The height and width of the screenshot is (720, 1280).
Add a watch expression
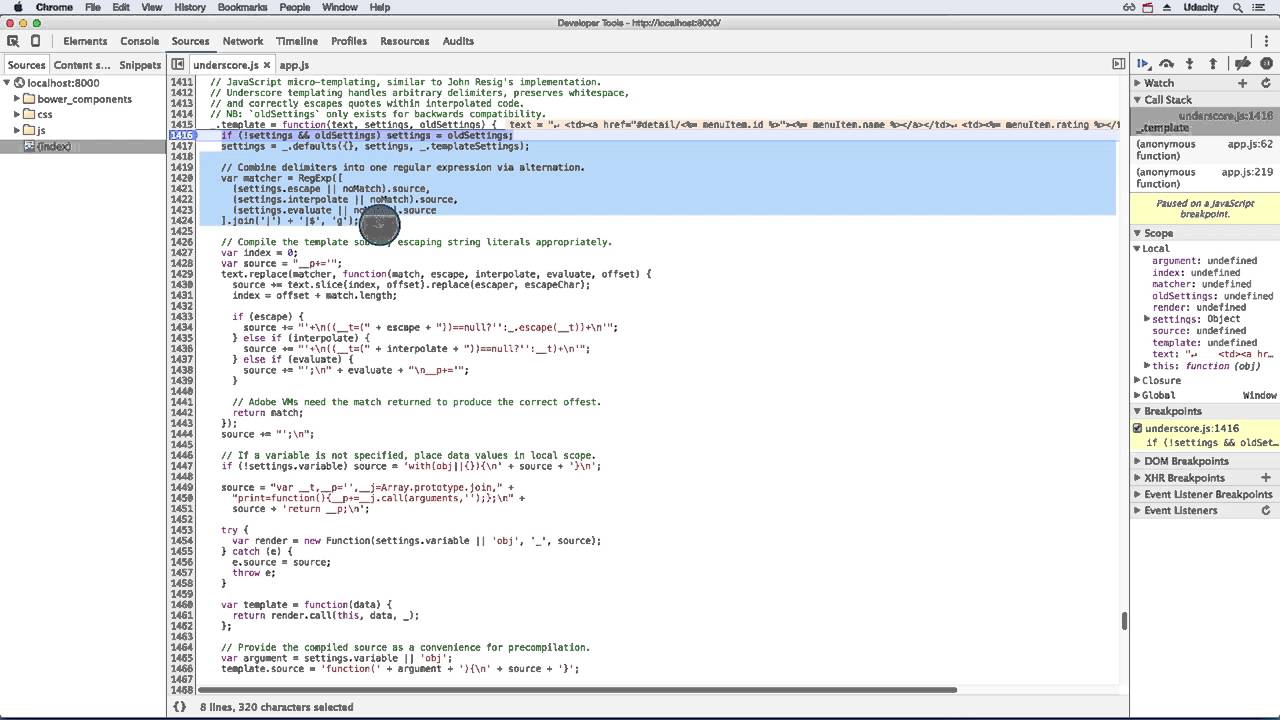[x=1243, y=83]
